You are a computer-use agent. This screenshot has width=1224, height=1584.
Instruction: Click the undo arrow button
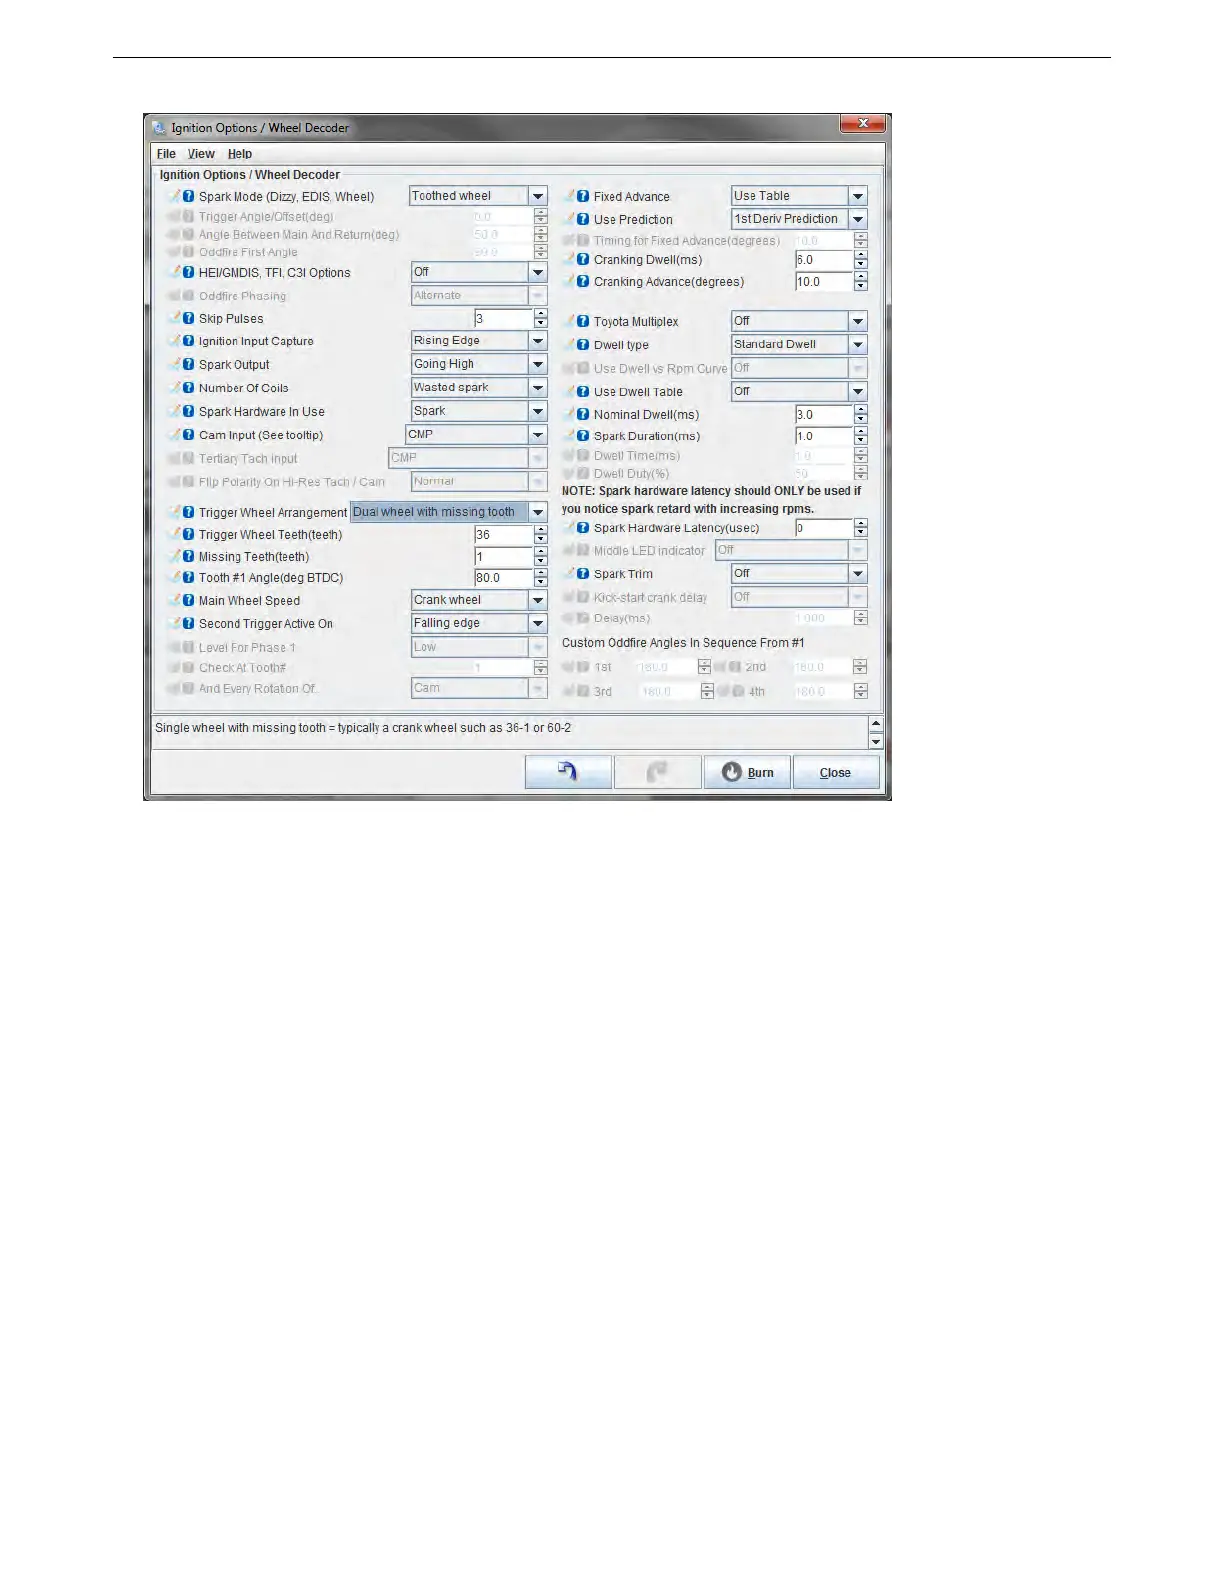(x=568, y=772)
